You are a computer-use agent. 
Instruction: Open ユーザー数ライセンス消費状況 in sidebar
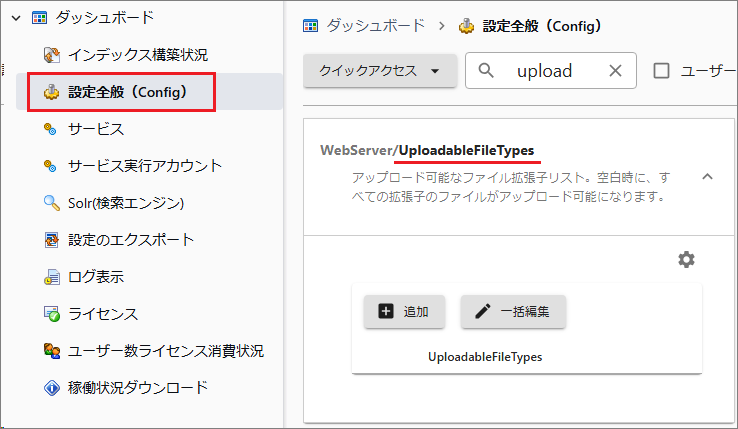click(x=166, y=351)
